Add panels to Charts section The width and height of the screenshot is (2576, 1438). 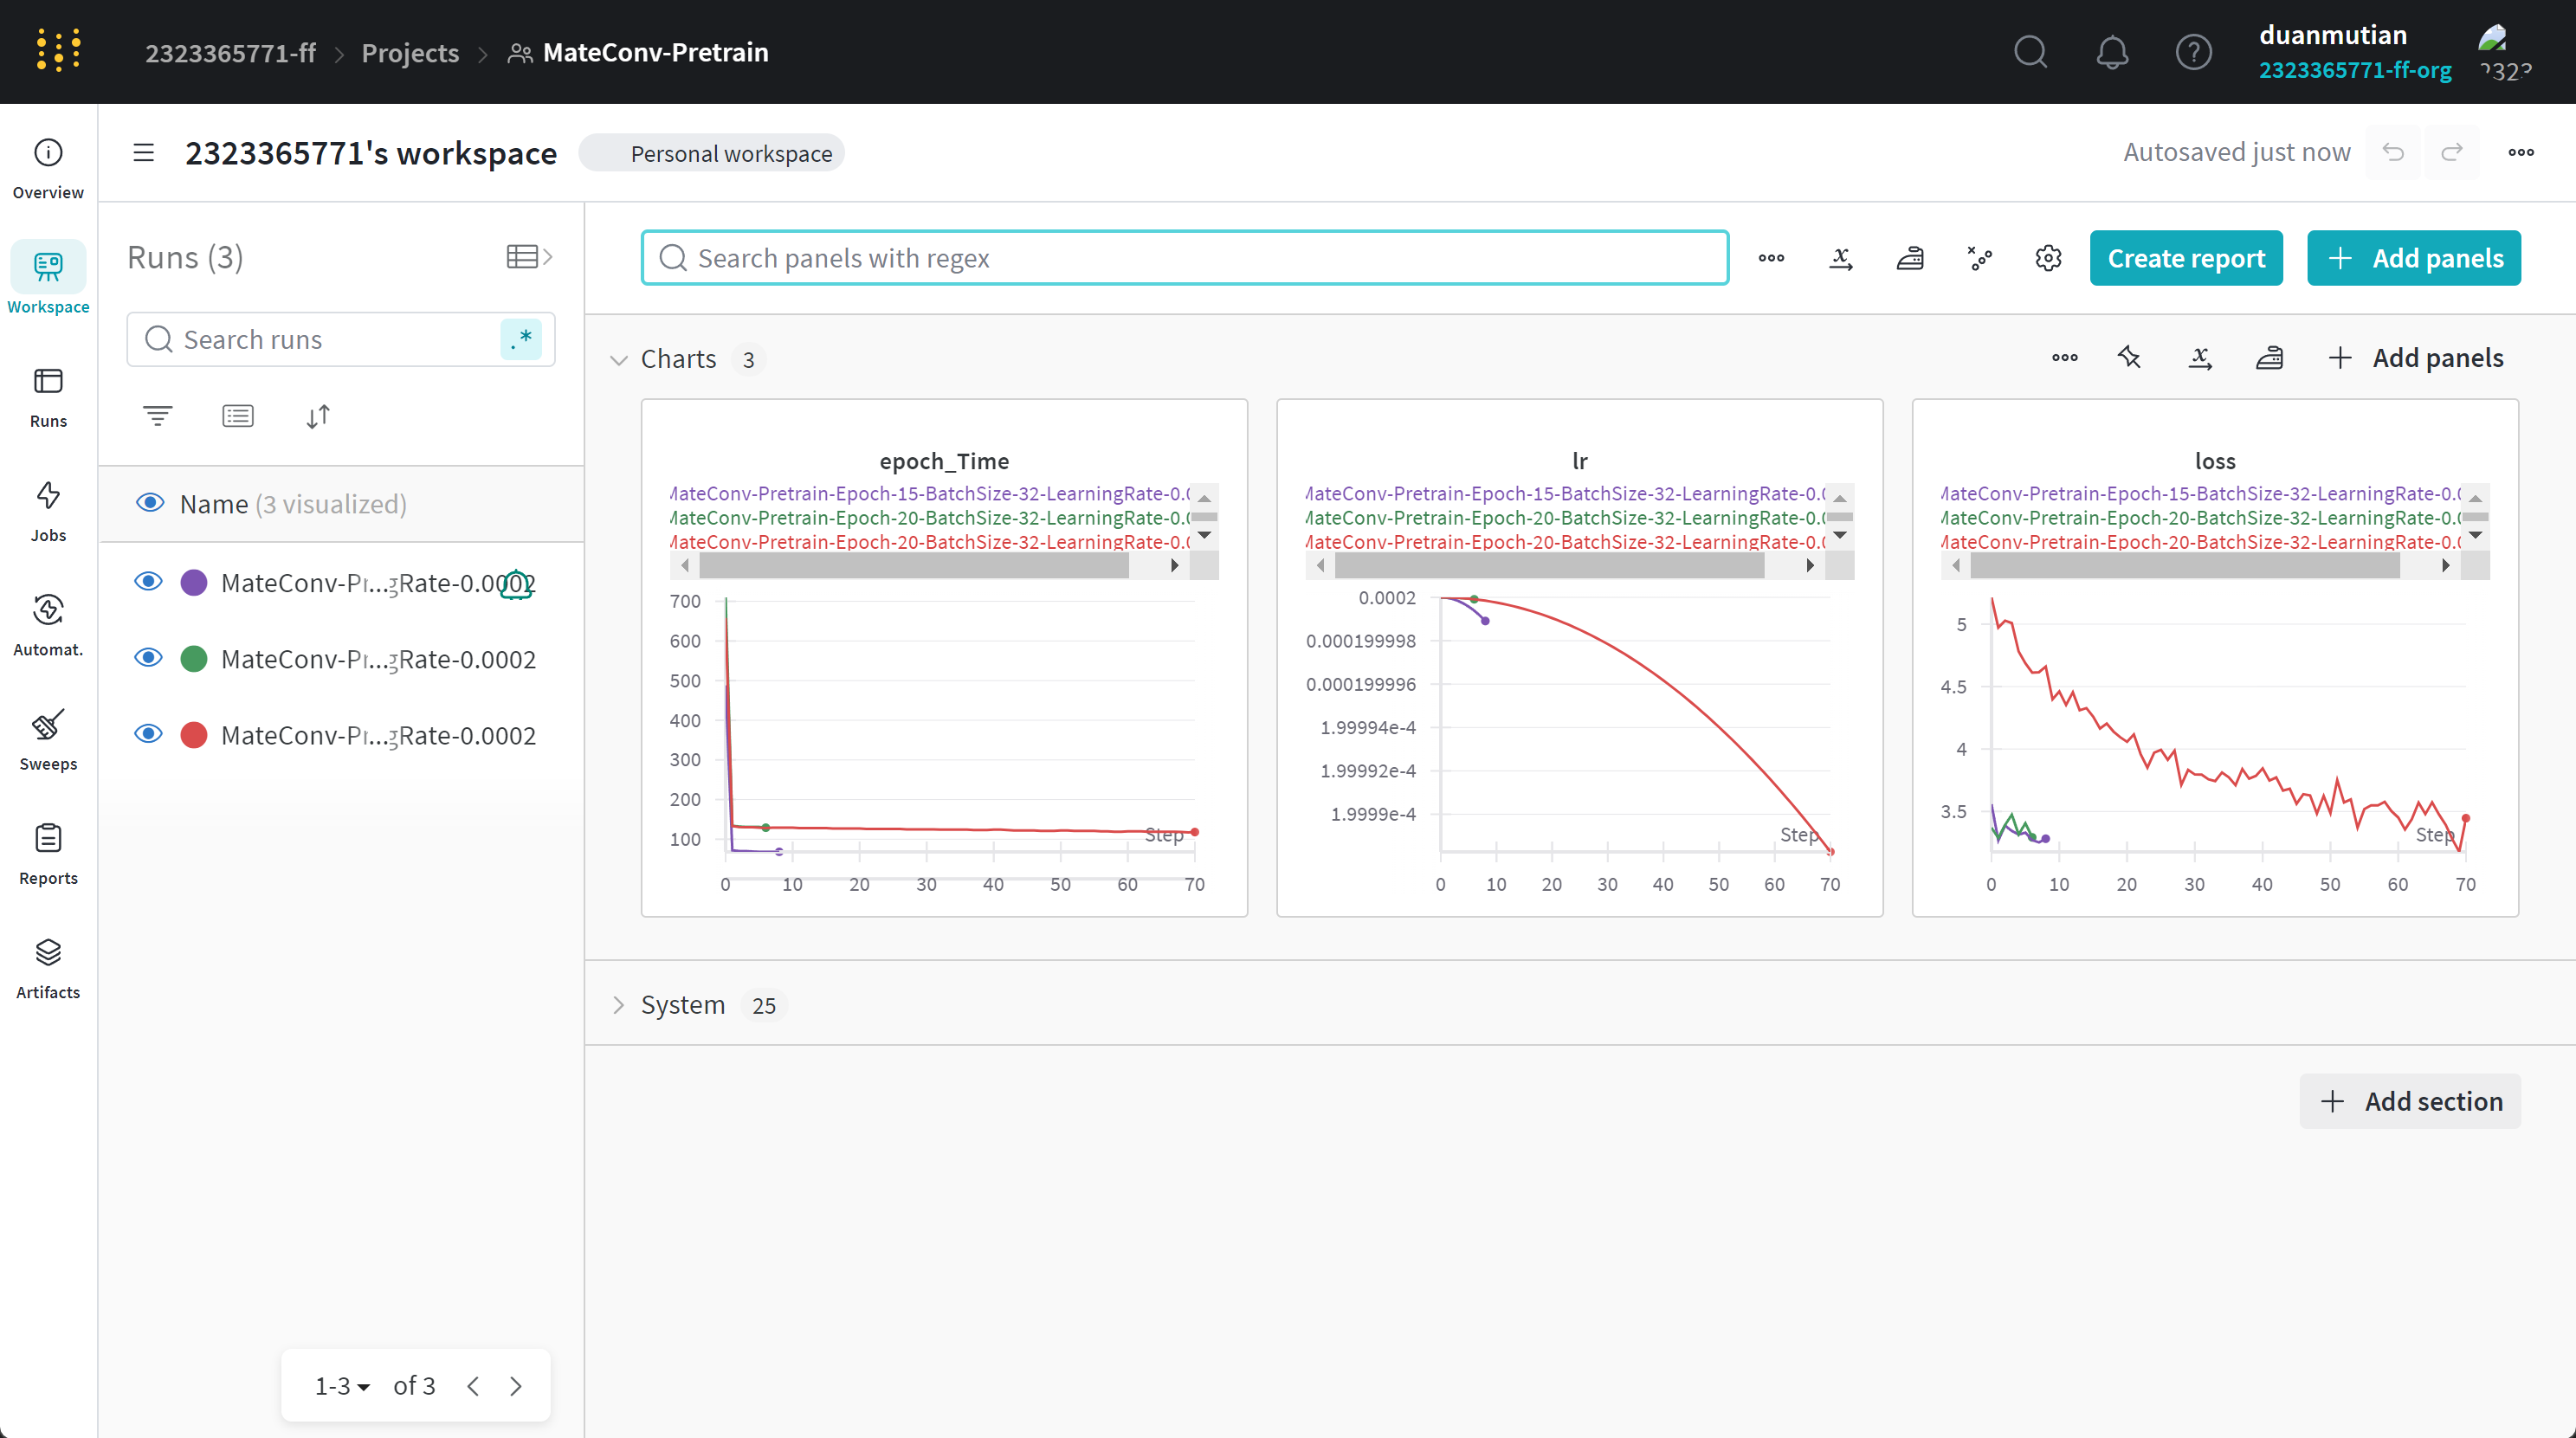2415,358
